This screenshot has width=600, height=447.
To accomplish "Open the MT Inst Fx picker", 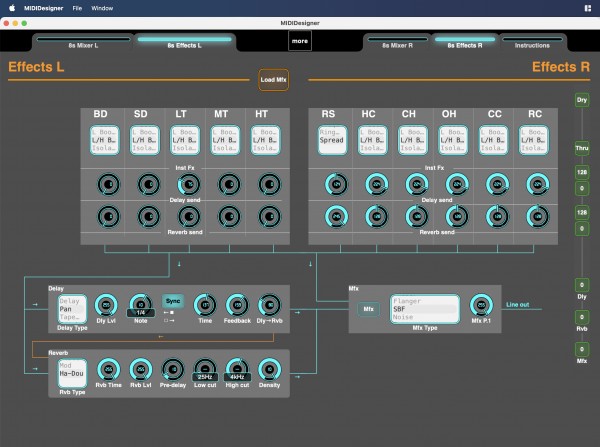I will point(225,140).
